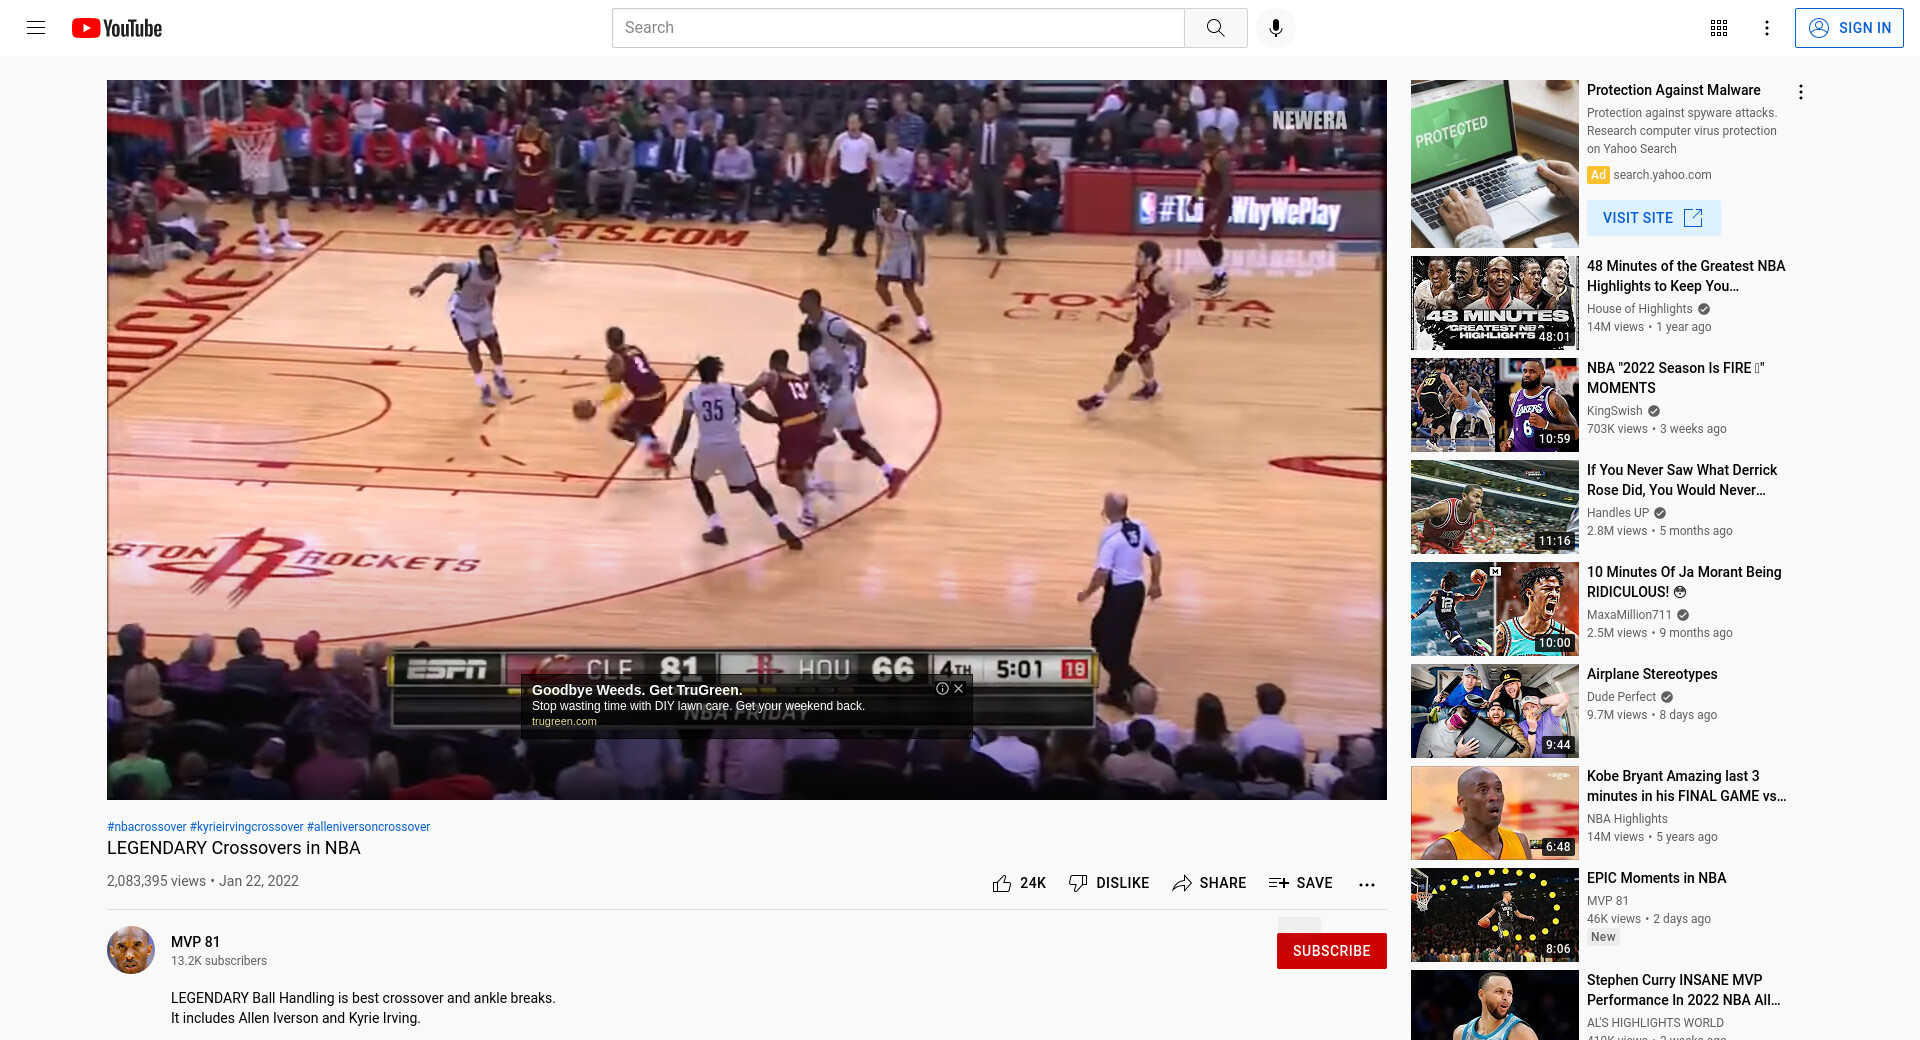Focus the Search input field
Viewport: 1920px width, 1040px height.
[898, 28]
